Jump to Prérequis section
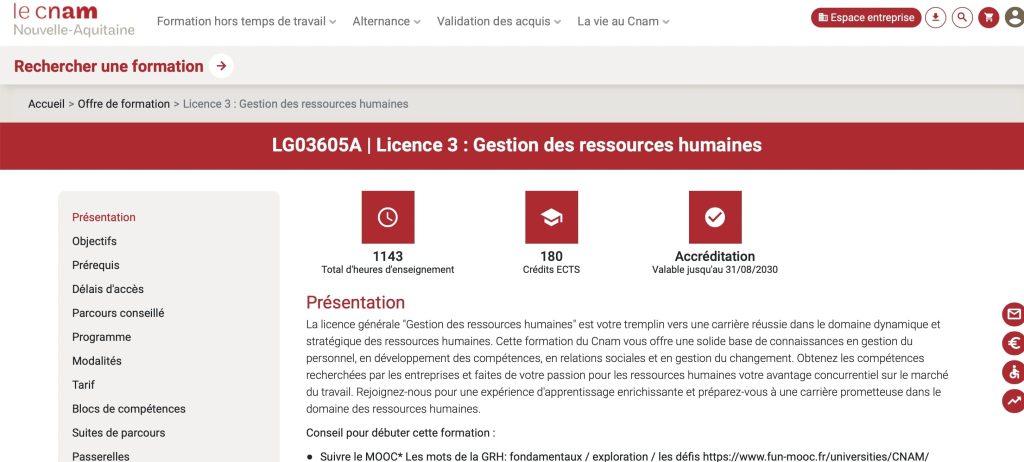The height and width of the screenshot is (462, 1024). tap(95, 265)
